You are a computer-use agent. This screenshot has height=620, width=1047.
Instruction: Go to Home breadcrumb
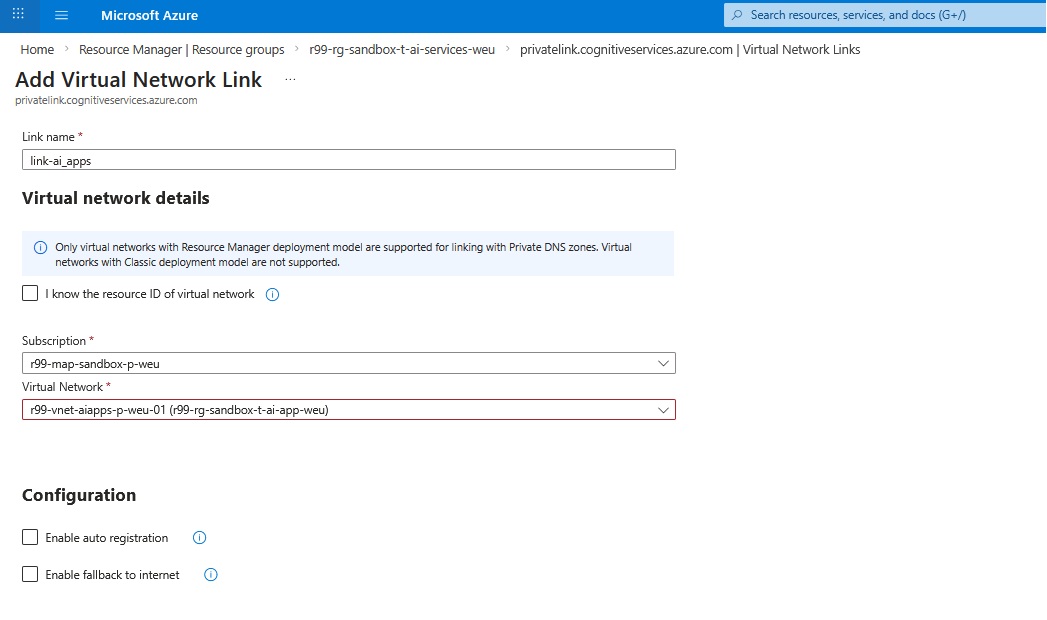tap(37, 50)
